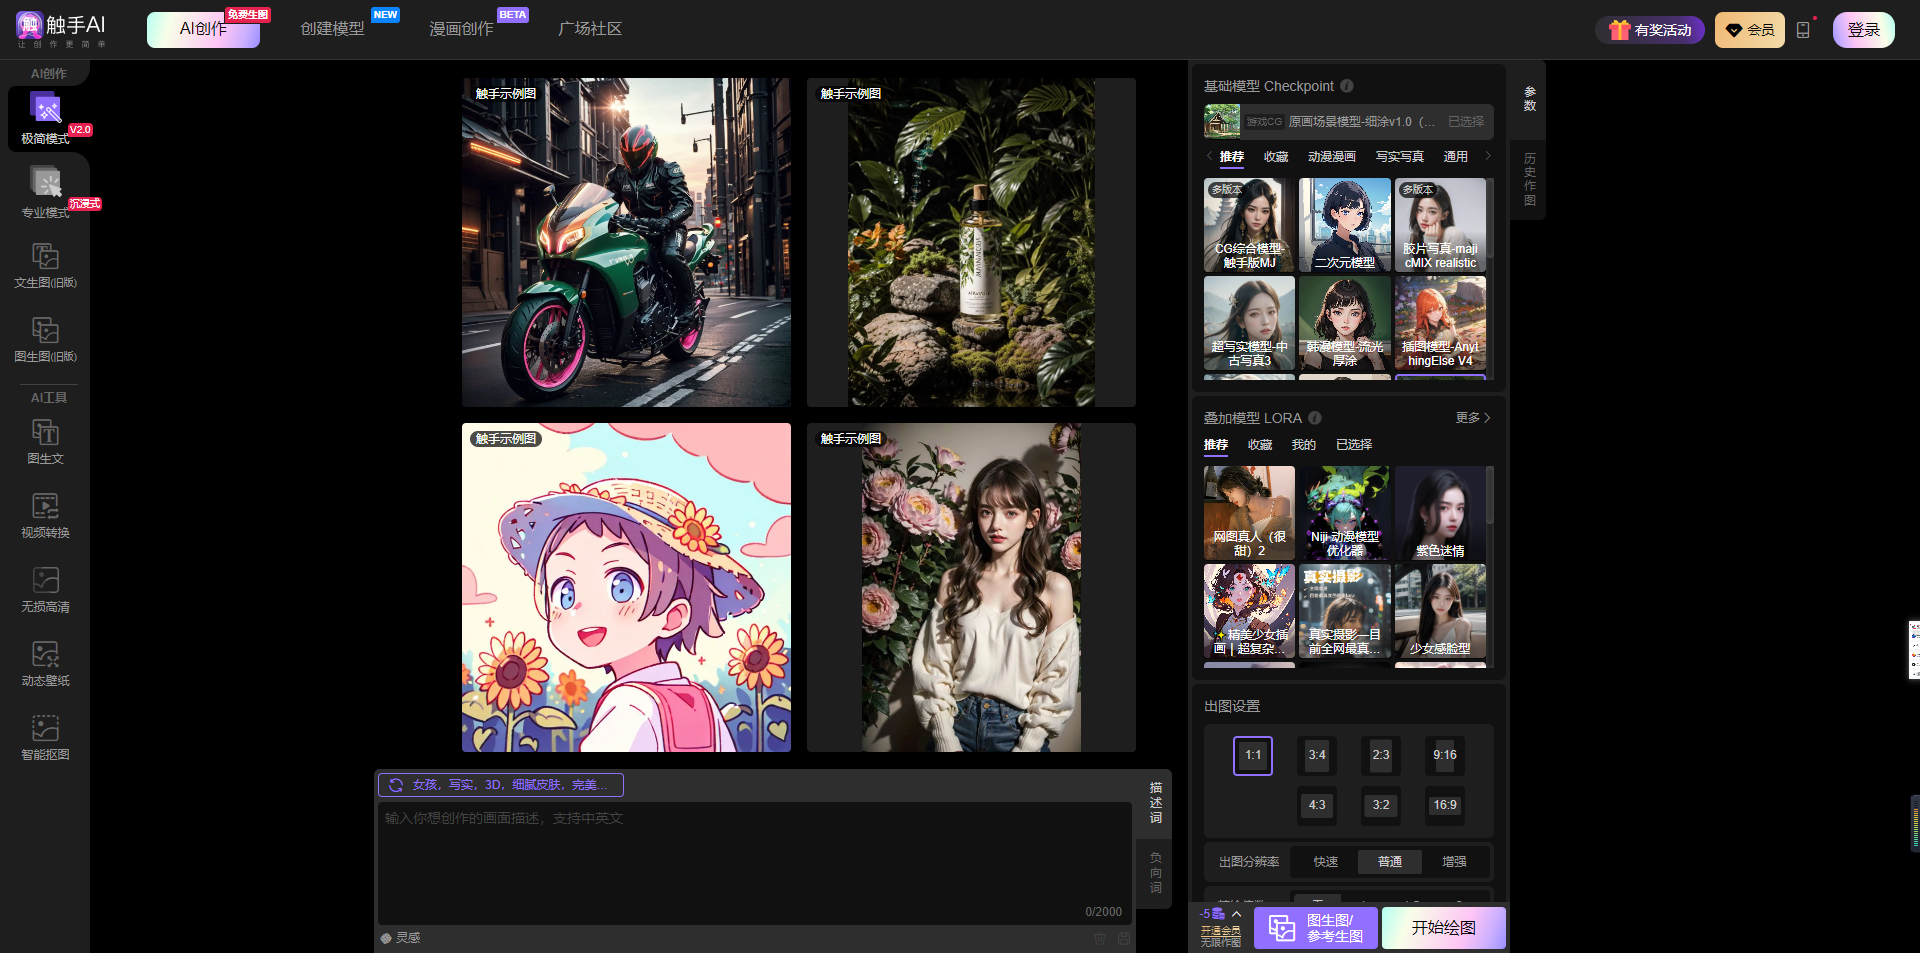The width and height of the screenshot is (1920, 953).
Task: Choose the 3:4 aspect ratio option
Action: click(1317, 755)
